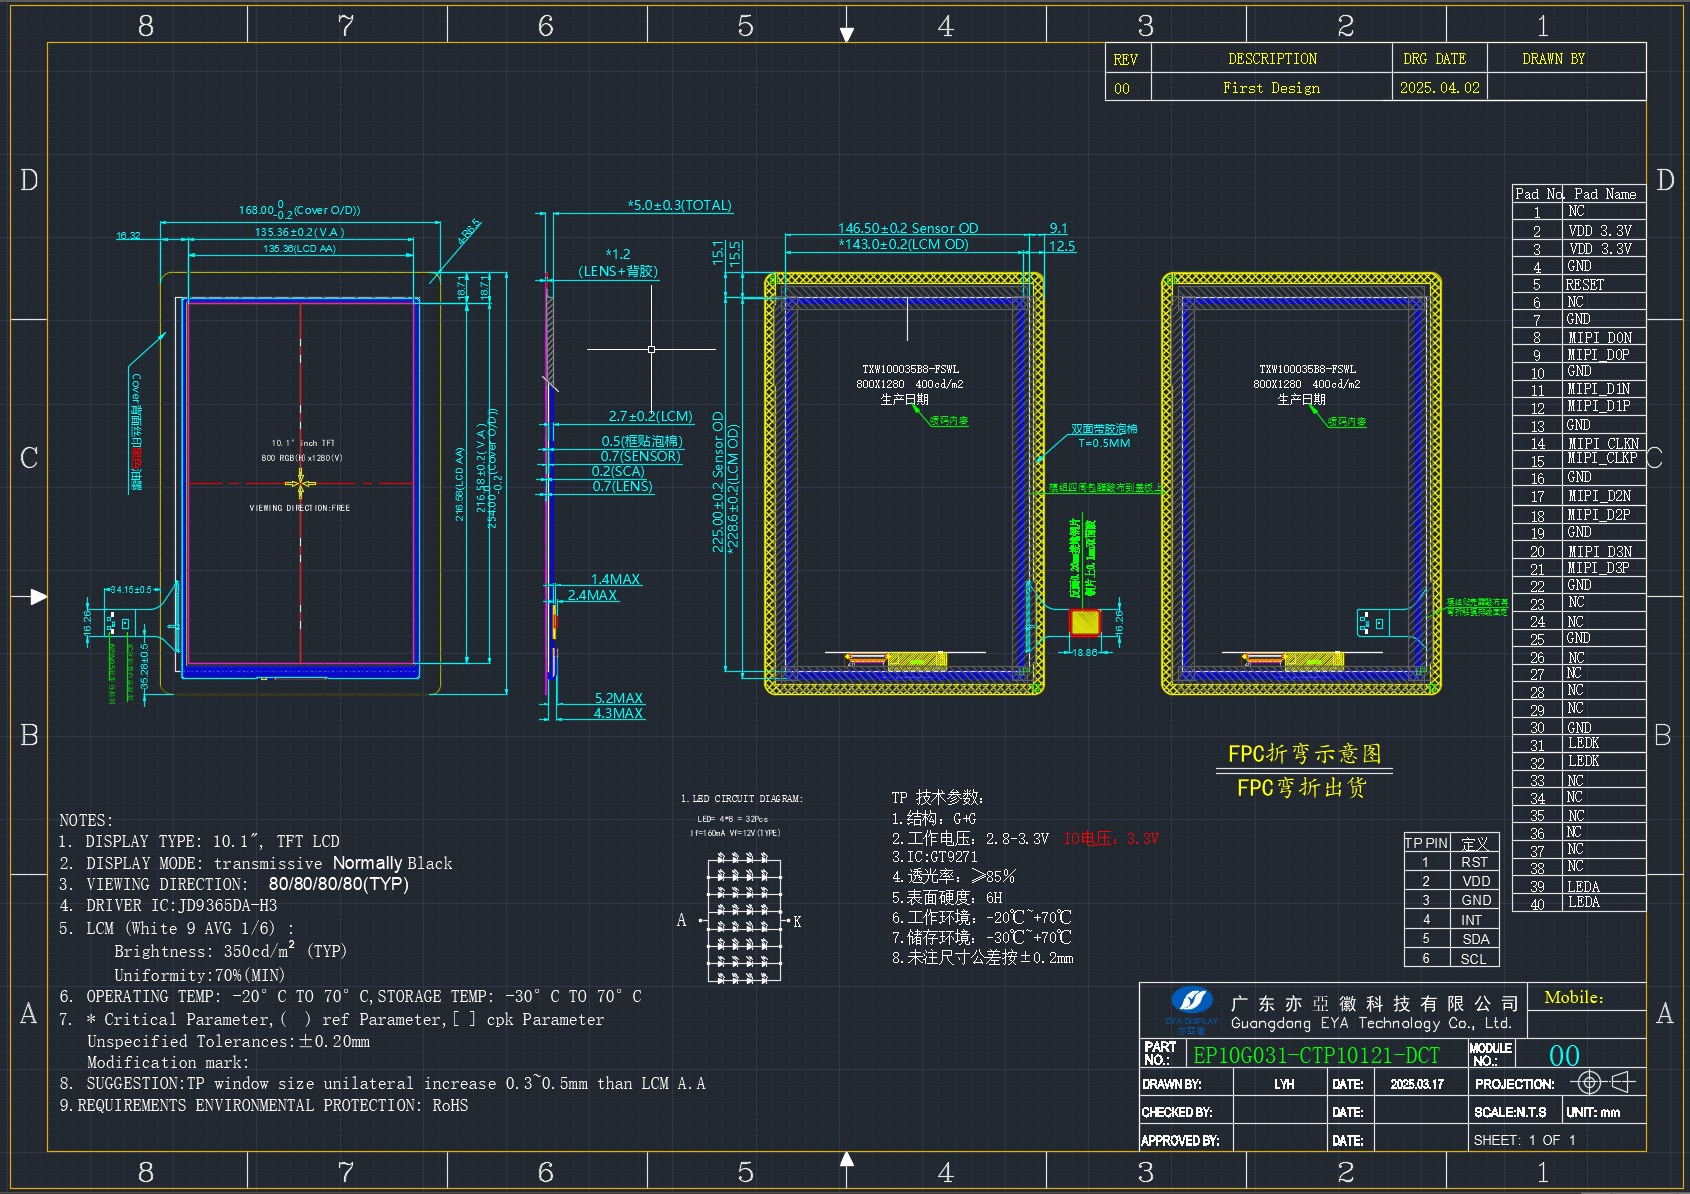Image resolution: width=1690 pixels, height=1194 pixels.
Task: Click the "FPC折弯示意图" yellow title
Action: [1304, 754]
